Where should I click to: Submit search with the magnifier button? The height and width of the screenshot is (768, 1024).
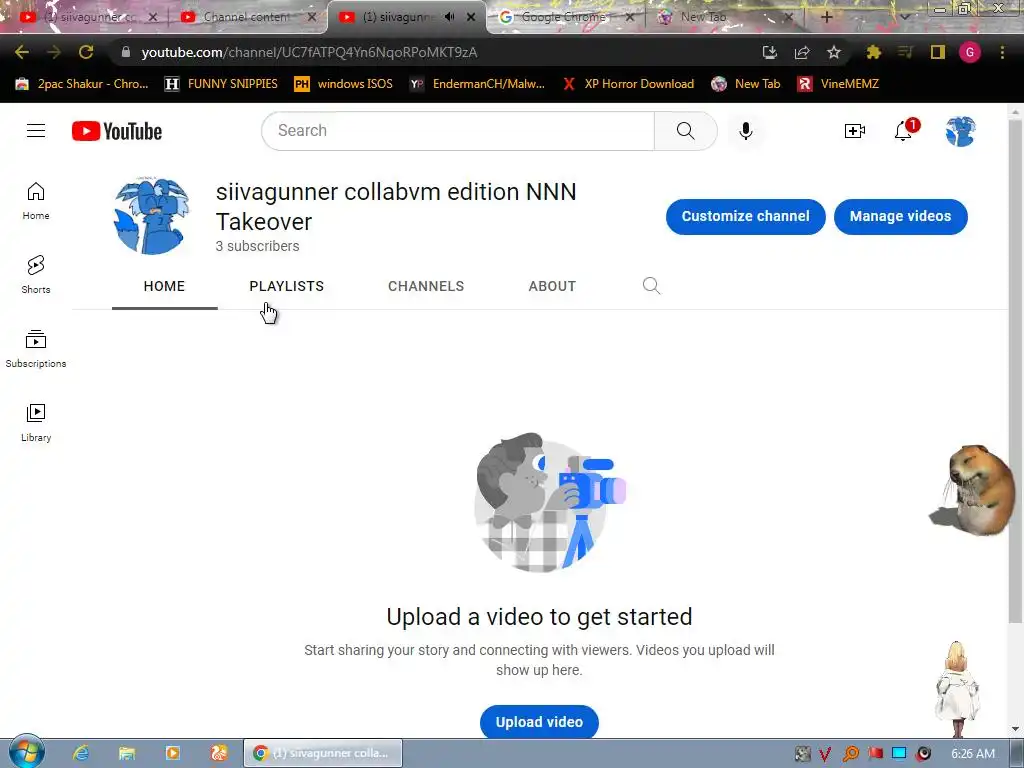coord(685,131)
